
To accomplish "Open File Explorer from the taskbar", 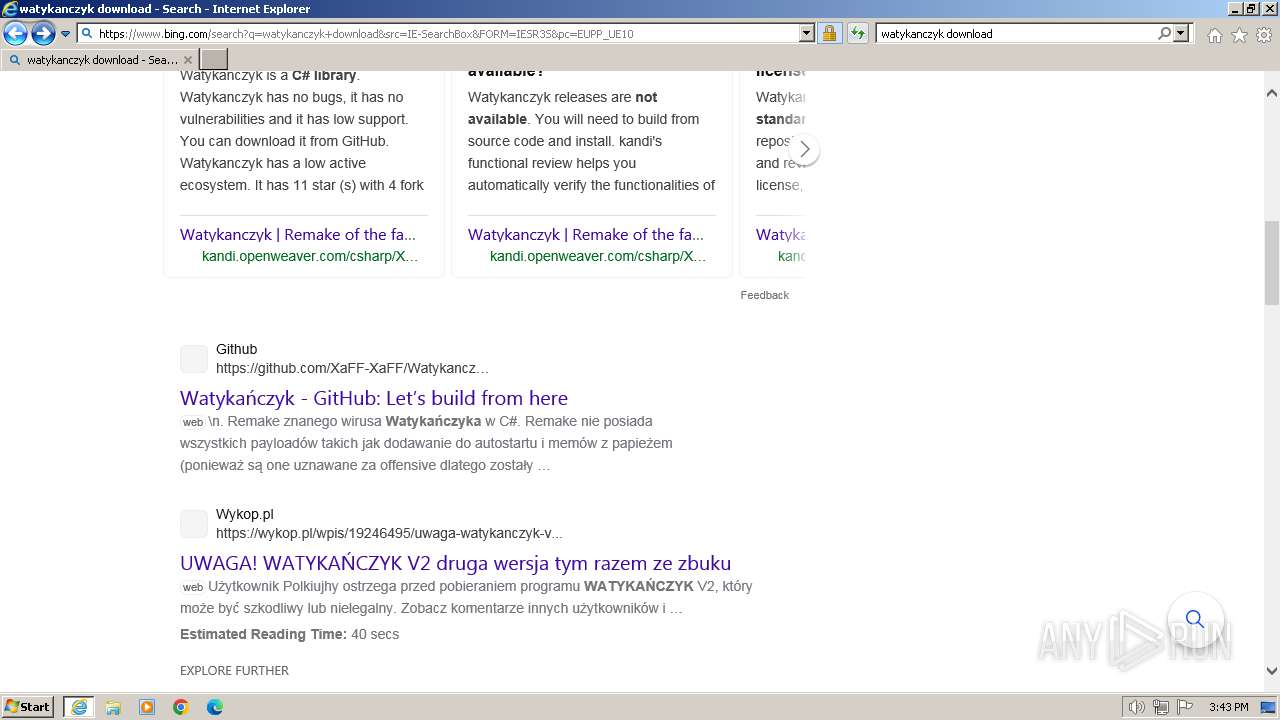I will pyautogui.click(x=113, y=707).
